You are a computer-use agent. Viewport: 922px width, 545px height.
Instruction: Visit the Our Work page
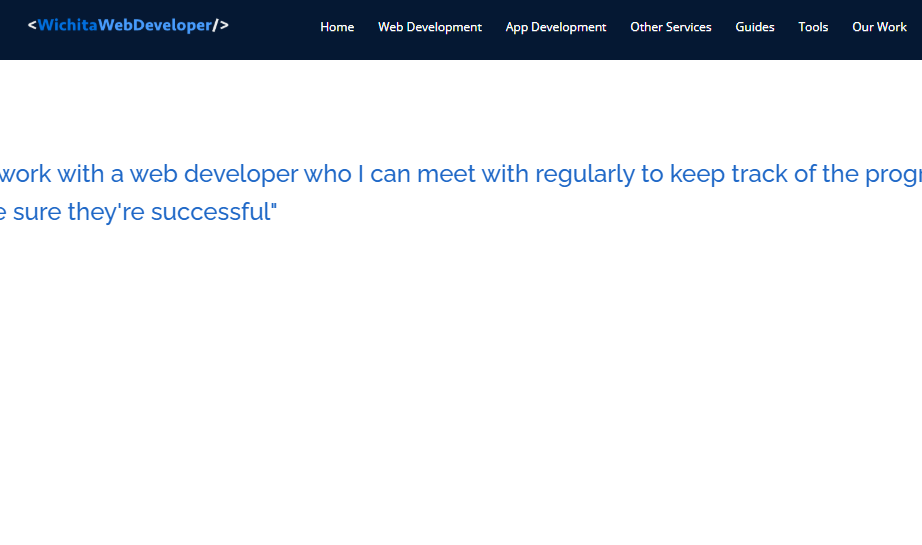[x=879, y=27]
